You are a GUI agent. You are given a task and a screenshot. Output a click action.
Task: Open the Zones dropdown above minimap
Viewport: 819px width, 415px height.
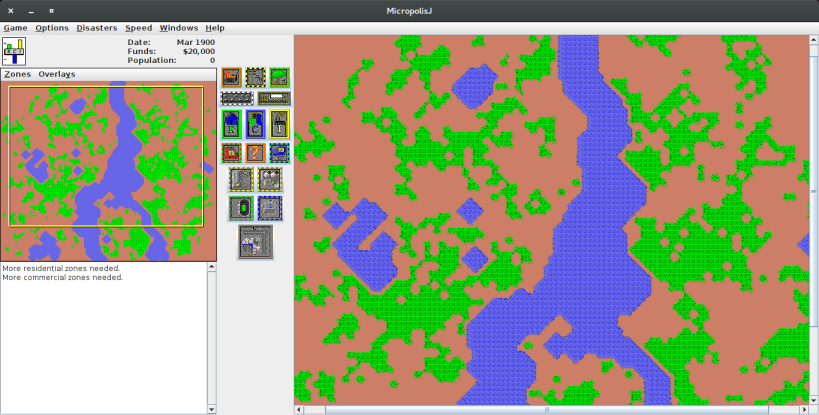coord(17,74)
